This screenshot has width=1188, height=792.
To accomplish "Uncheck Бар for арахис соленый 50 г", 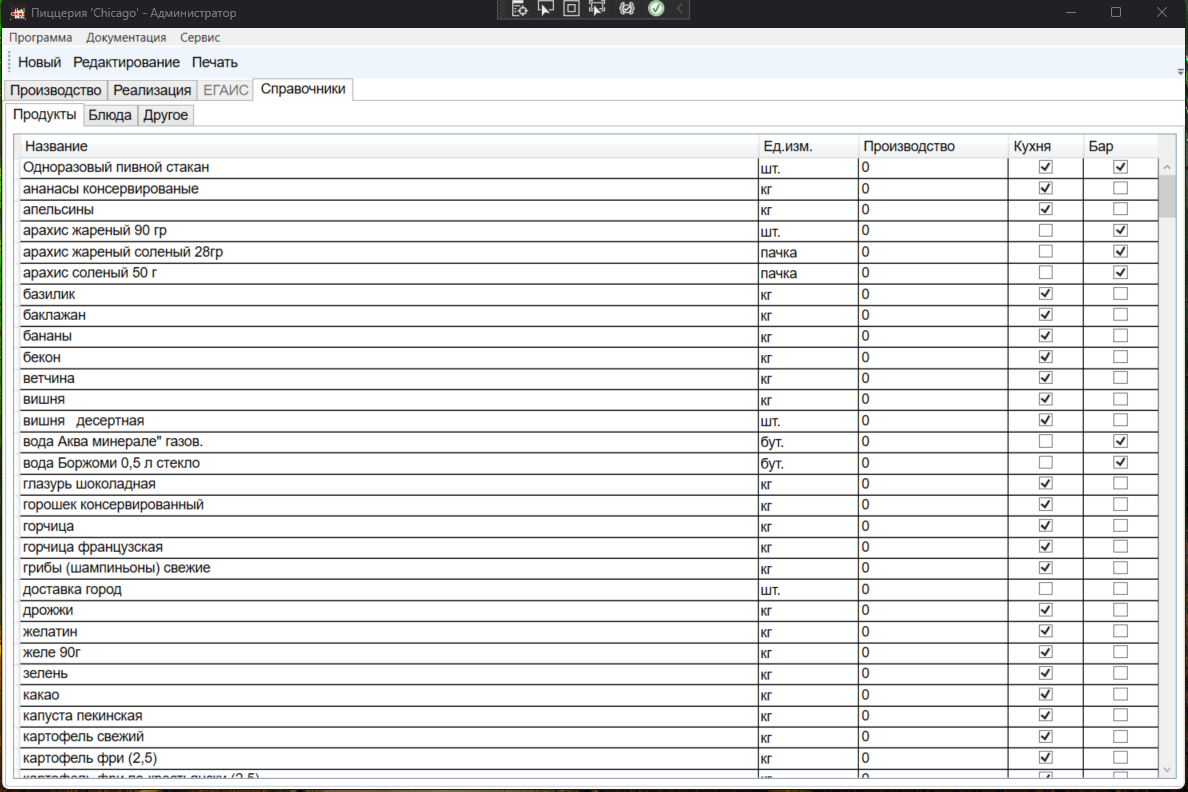I will click(x=1121, y=272).
